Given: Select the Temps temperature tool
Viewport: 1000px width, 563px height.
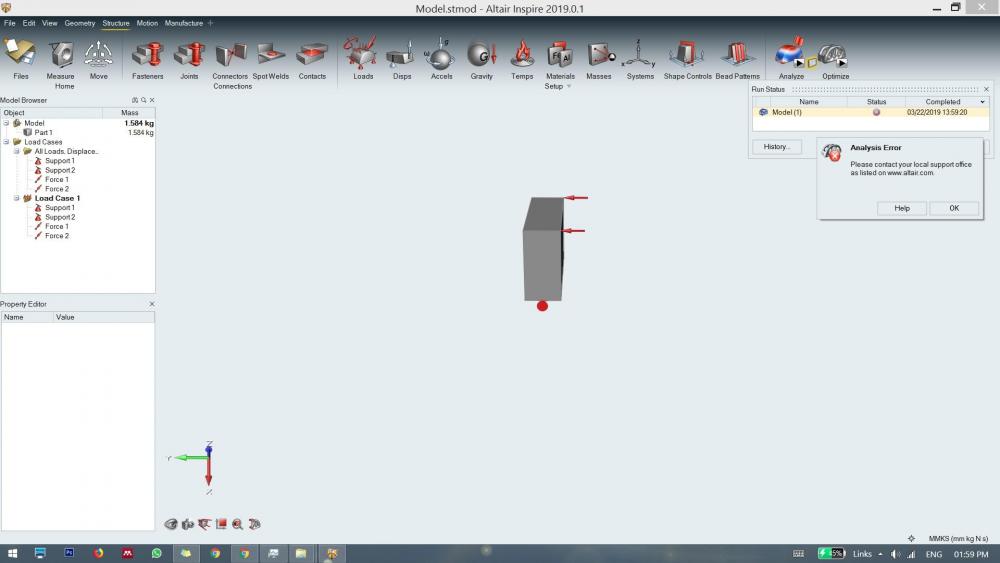Looking at the screenshot, I should click(x=522, y=54).
